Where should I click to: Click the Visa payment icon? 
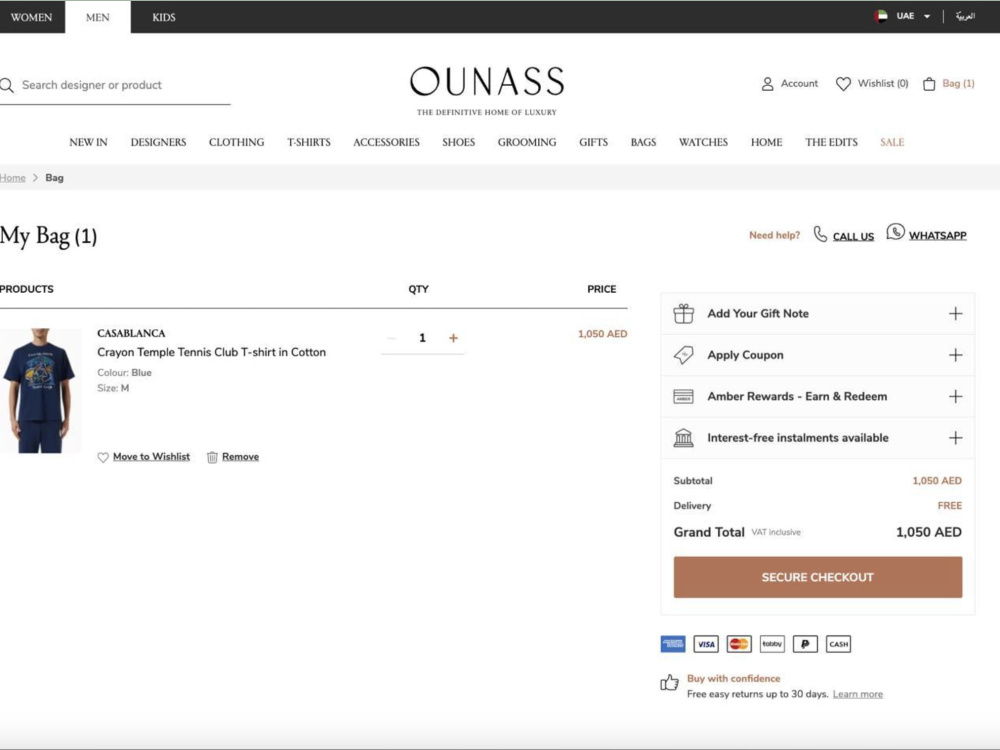point(706,644)
